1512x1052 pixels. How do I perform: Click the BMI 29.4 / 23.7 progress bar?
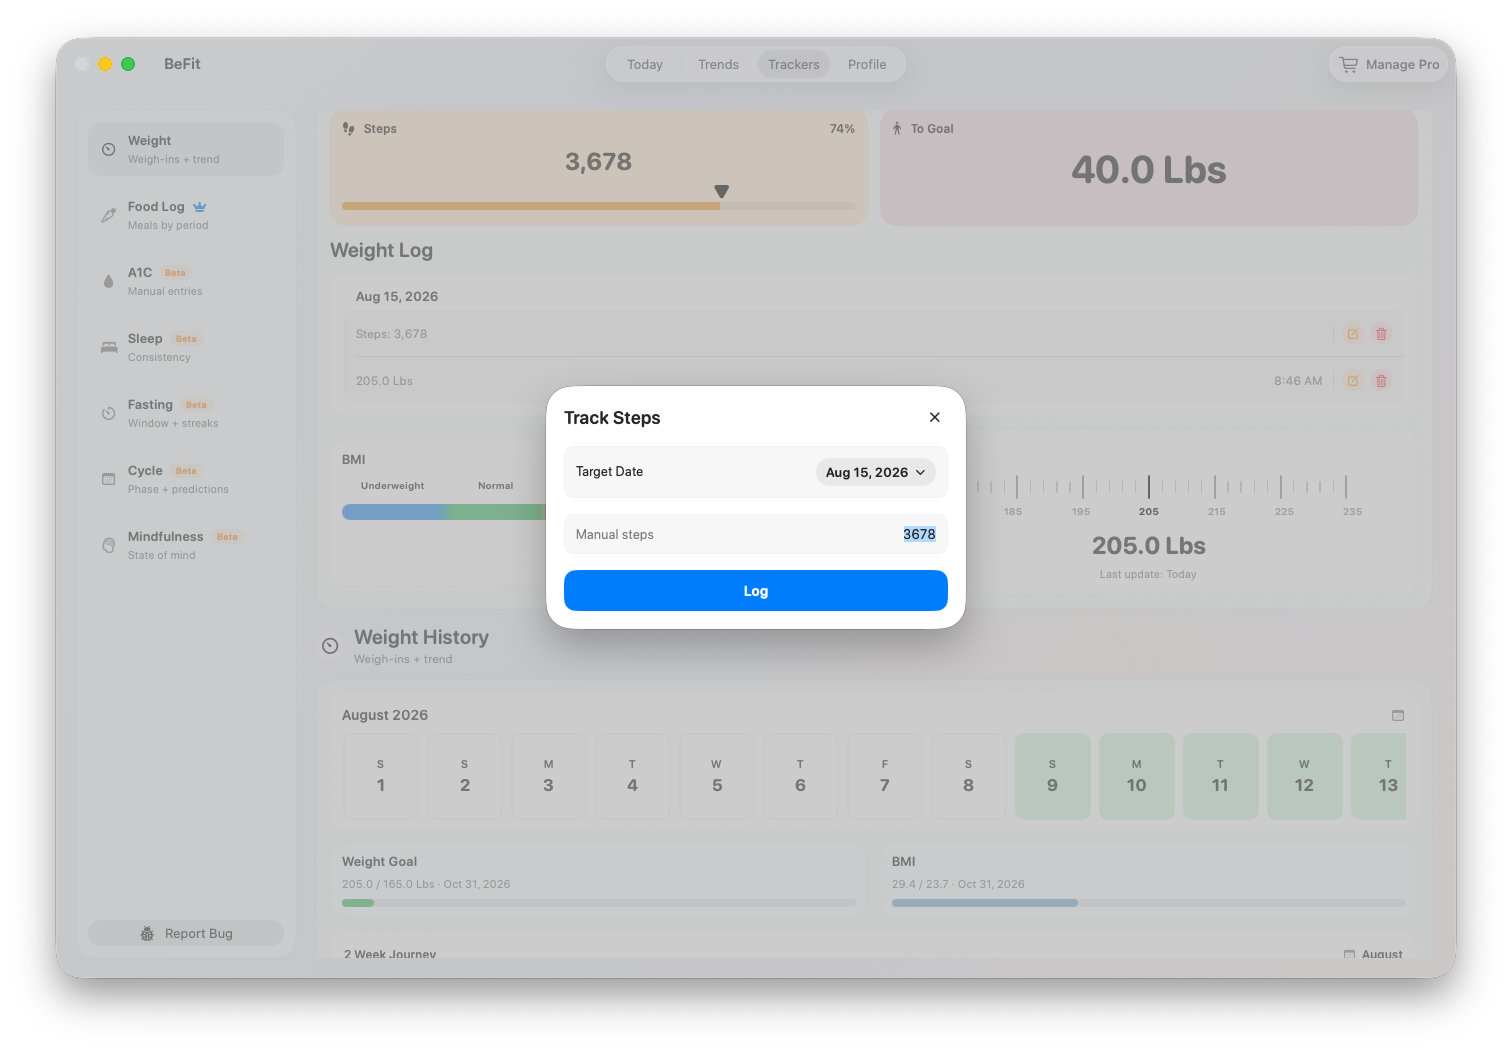(1149, 903)
